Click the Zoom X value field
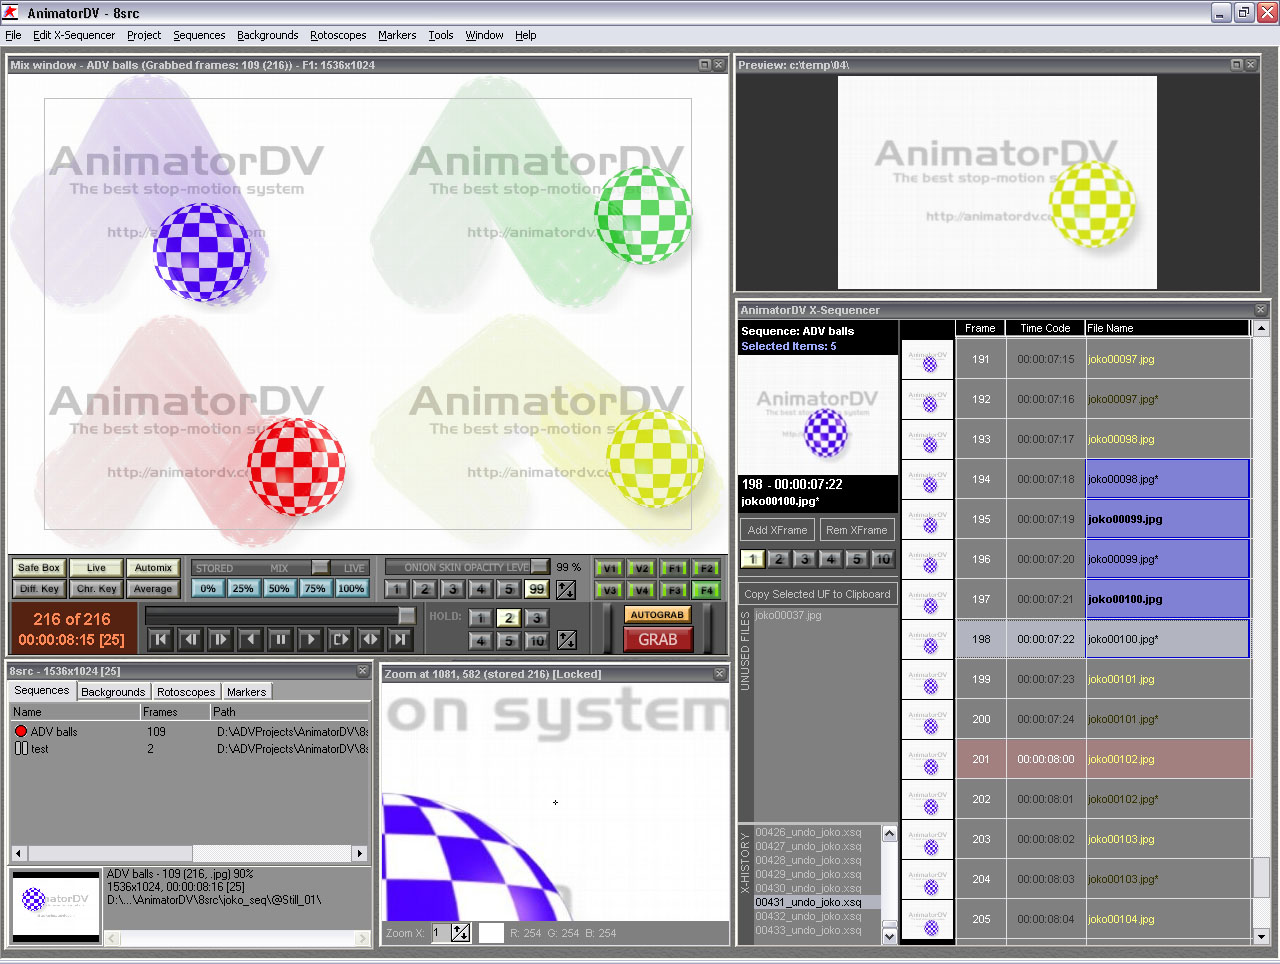 click(x=441, y=933)
